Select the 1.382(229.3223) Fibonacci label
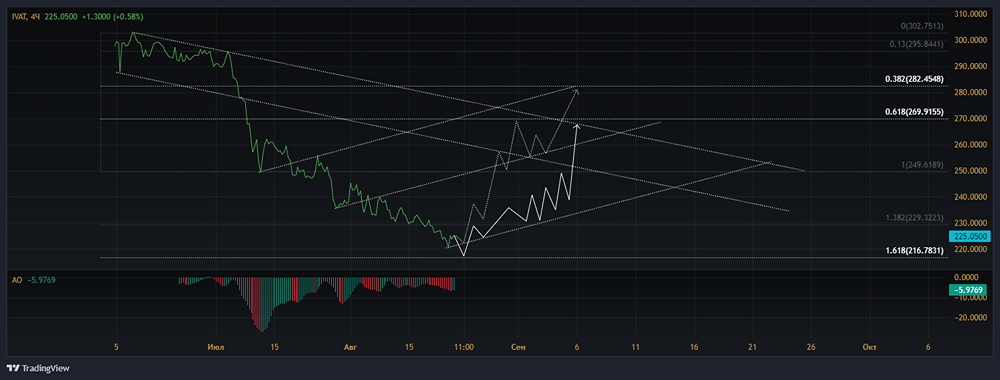Screen dimensions: 1000x380 [x=915, y=218]
